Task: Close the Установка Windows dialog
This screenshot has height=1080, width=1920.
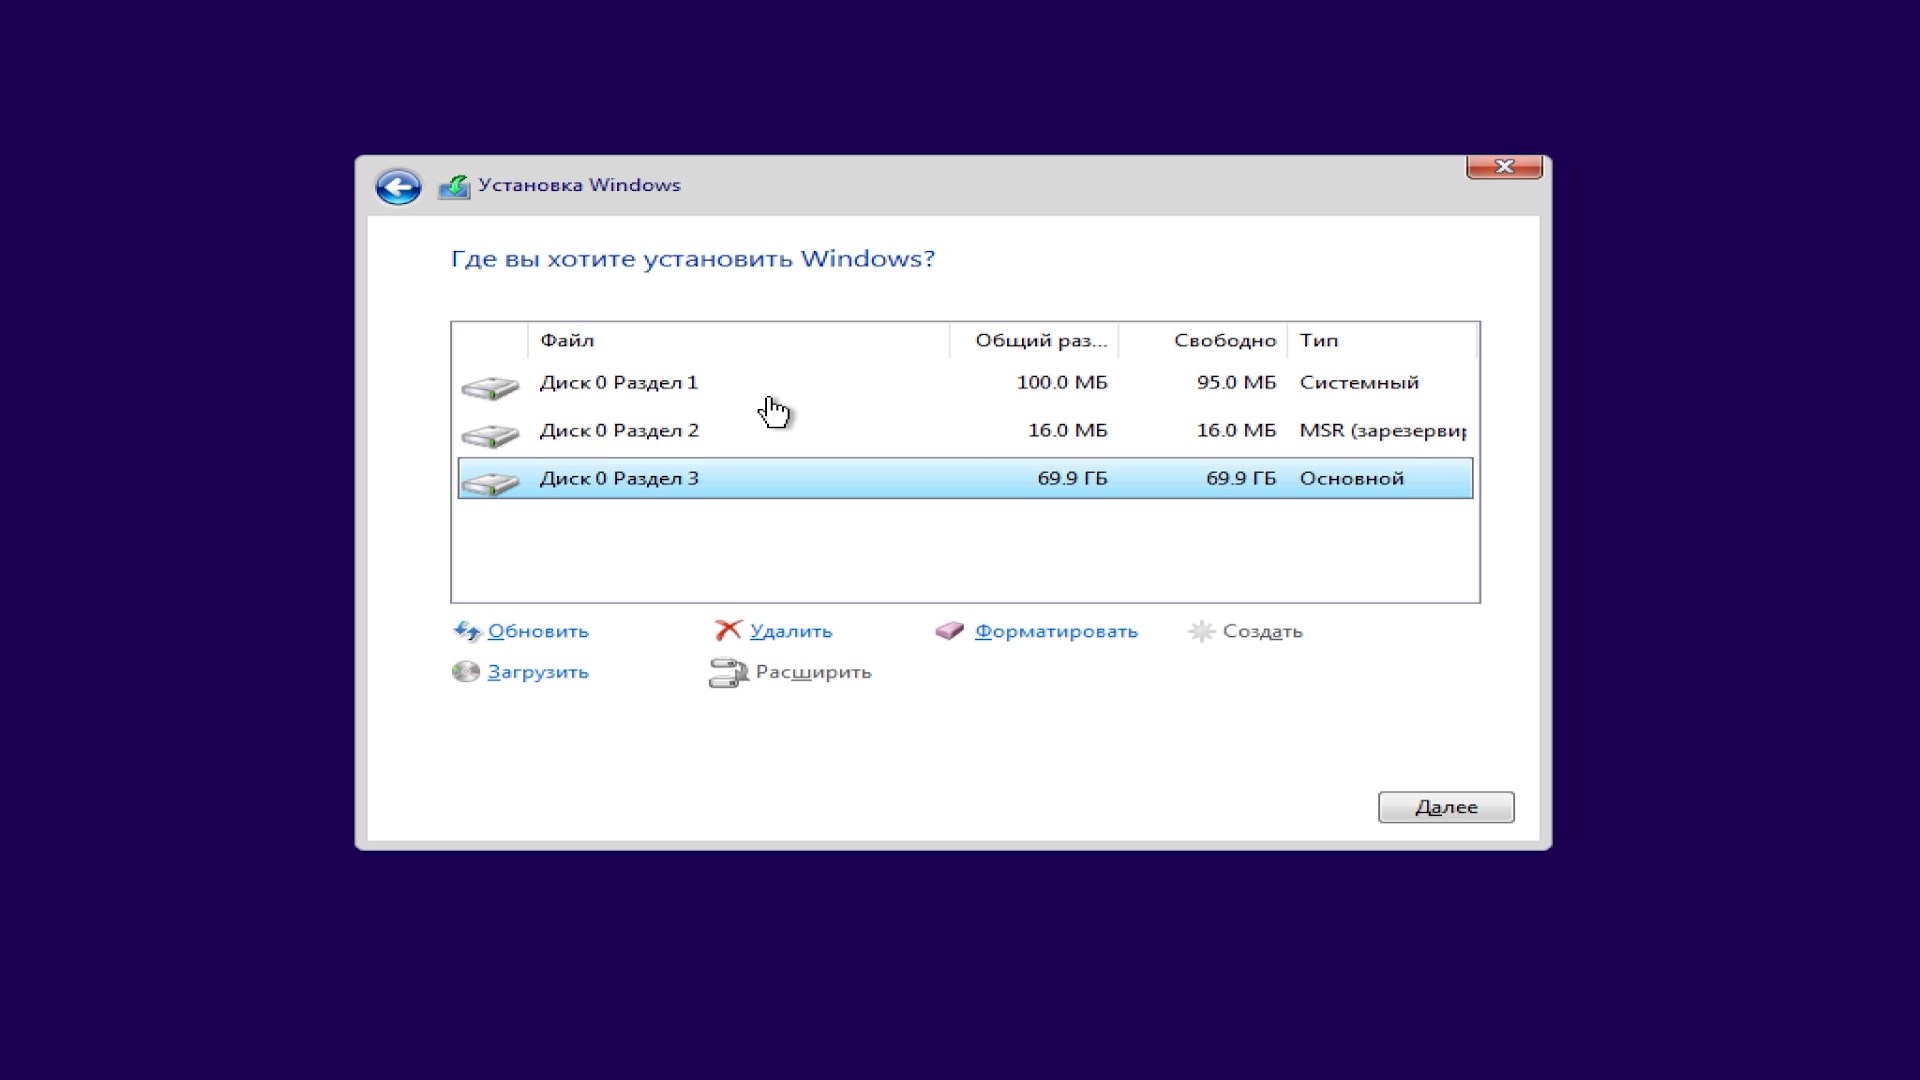Action: [x=1504, y=167]
